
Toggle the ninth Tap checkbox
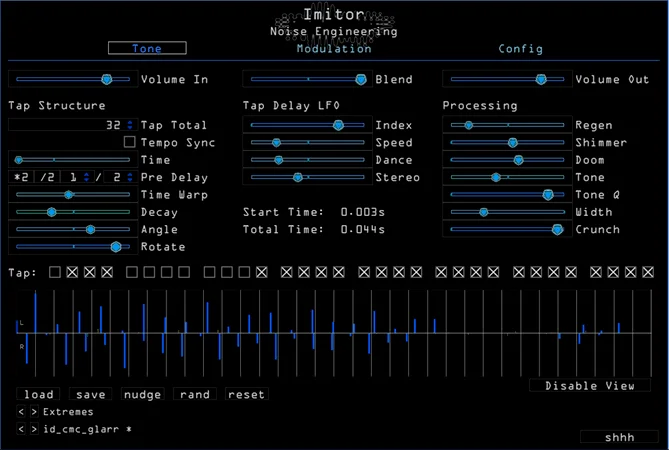[209, 272]
